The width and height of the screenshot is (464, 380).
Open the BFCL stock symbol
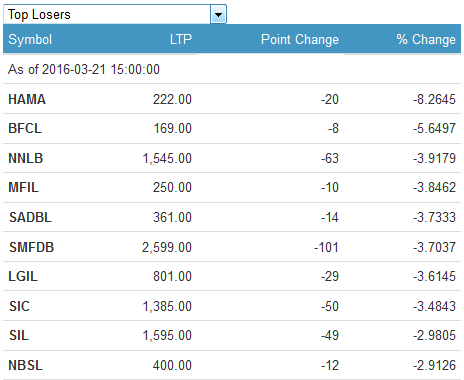click(x=25, y=128)
